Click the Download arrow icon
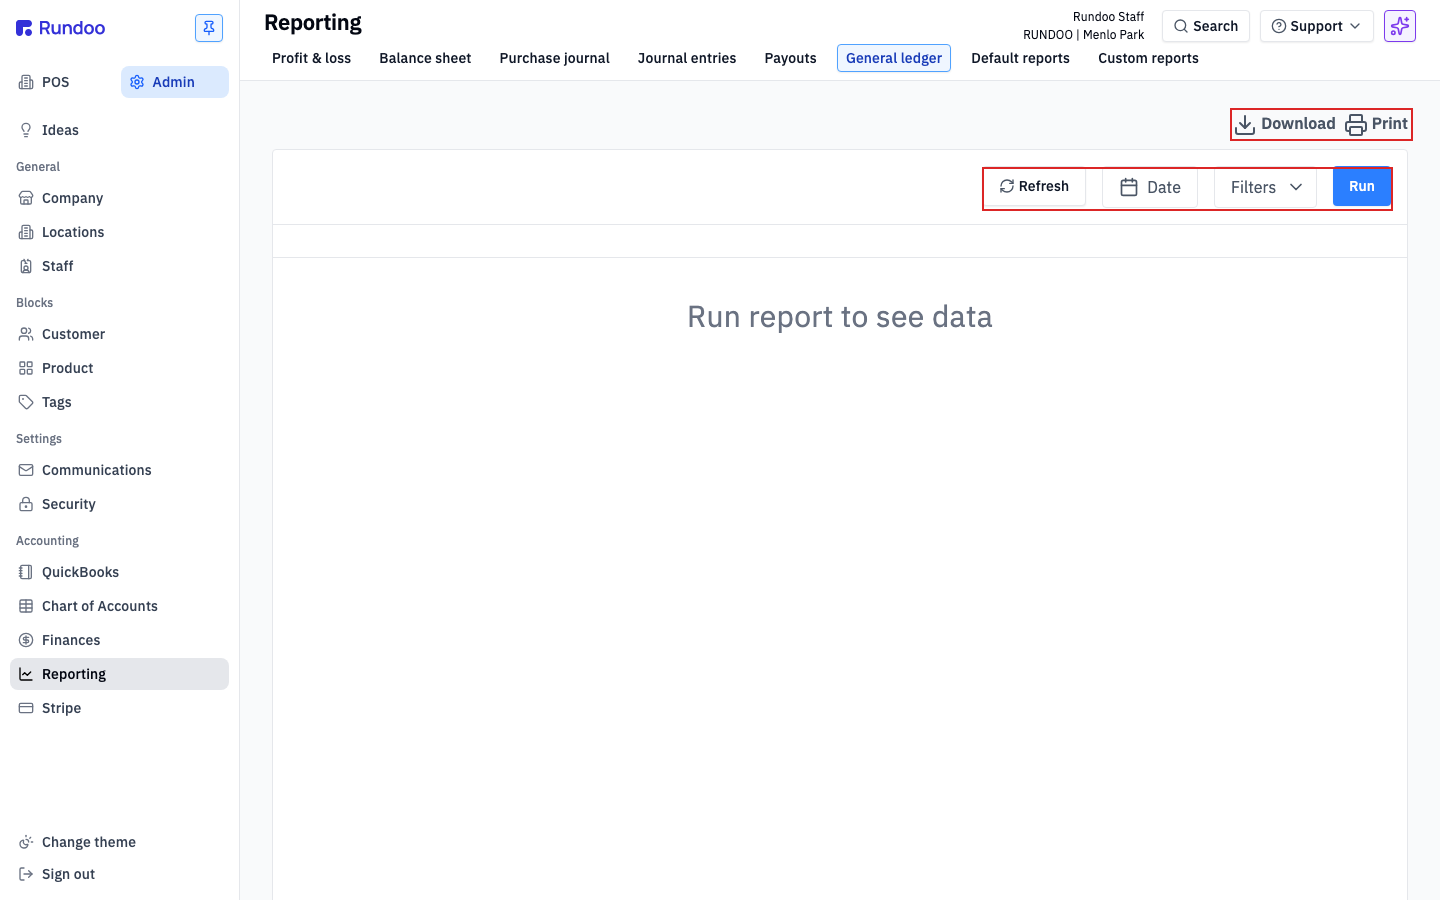Viewport: 1440px width, 900px height. coord(1245,124)
